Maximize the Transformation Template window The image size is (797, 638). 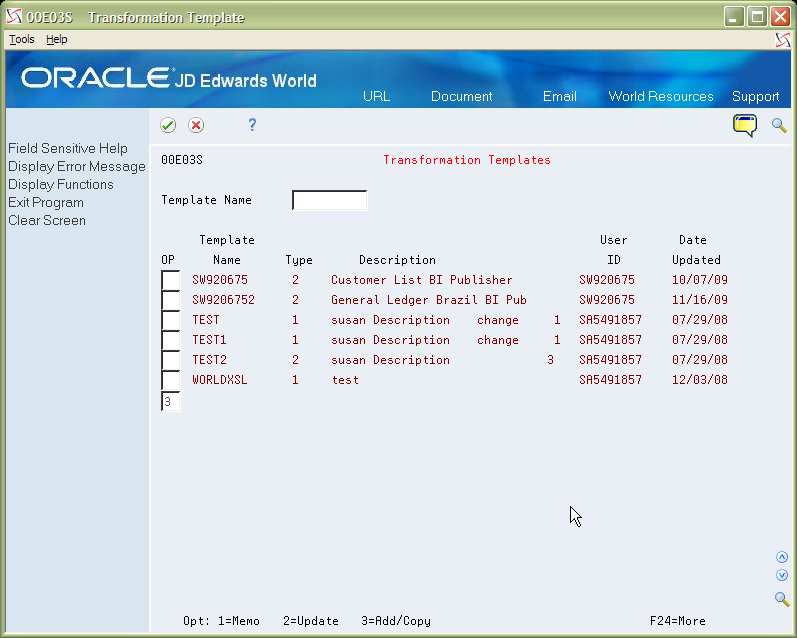click(x=757, y=17)
